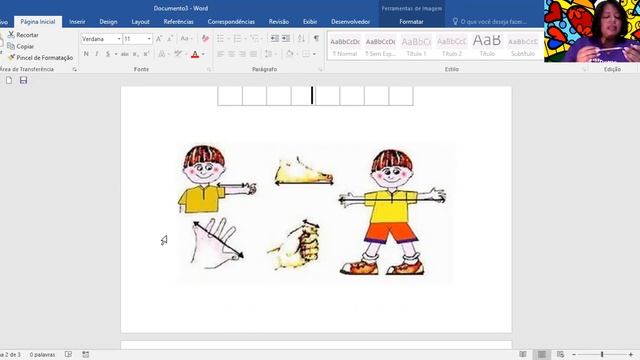This screenshot has height=360, width=640.
Task: Click the new blank document icon
Action: [9, 80]
